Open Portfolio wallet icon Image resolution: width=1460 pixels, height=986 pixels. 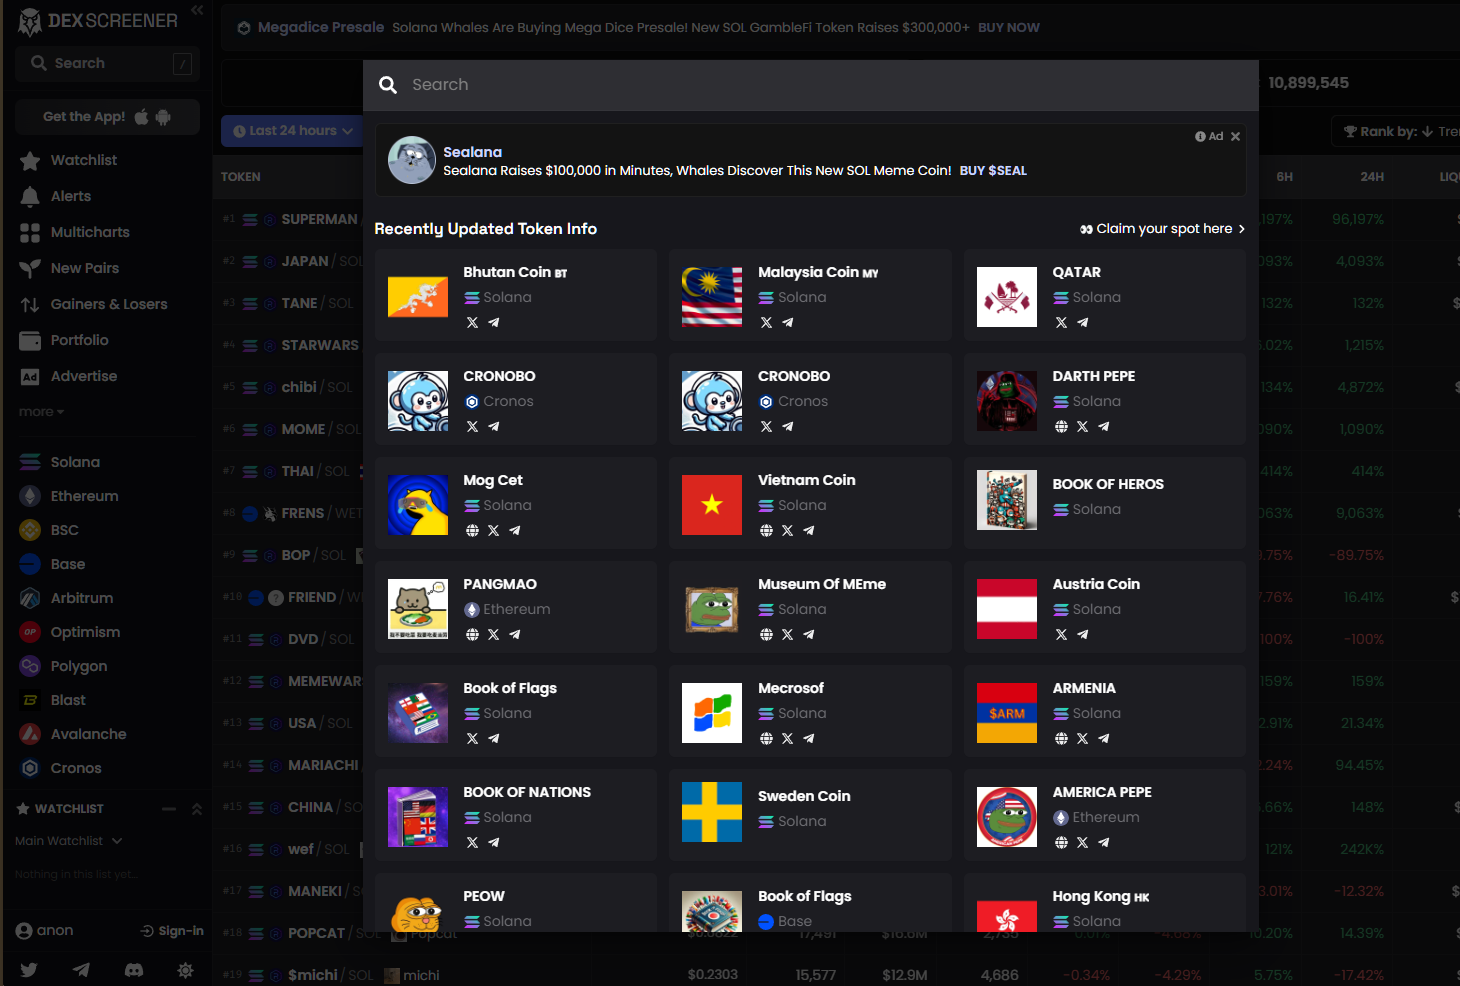click(30, 340)
